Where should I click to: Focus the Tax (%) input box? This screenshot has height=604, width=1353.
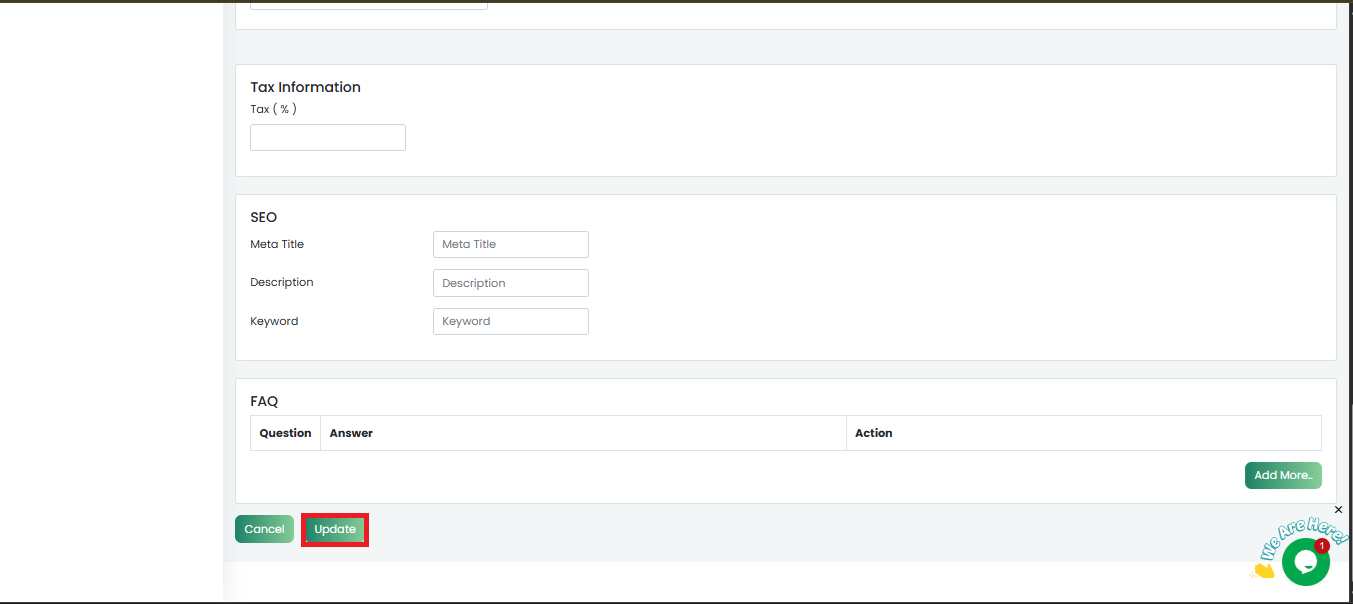click(327, 138)
